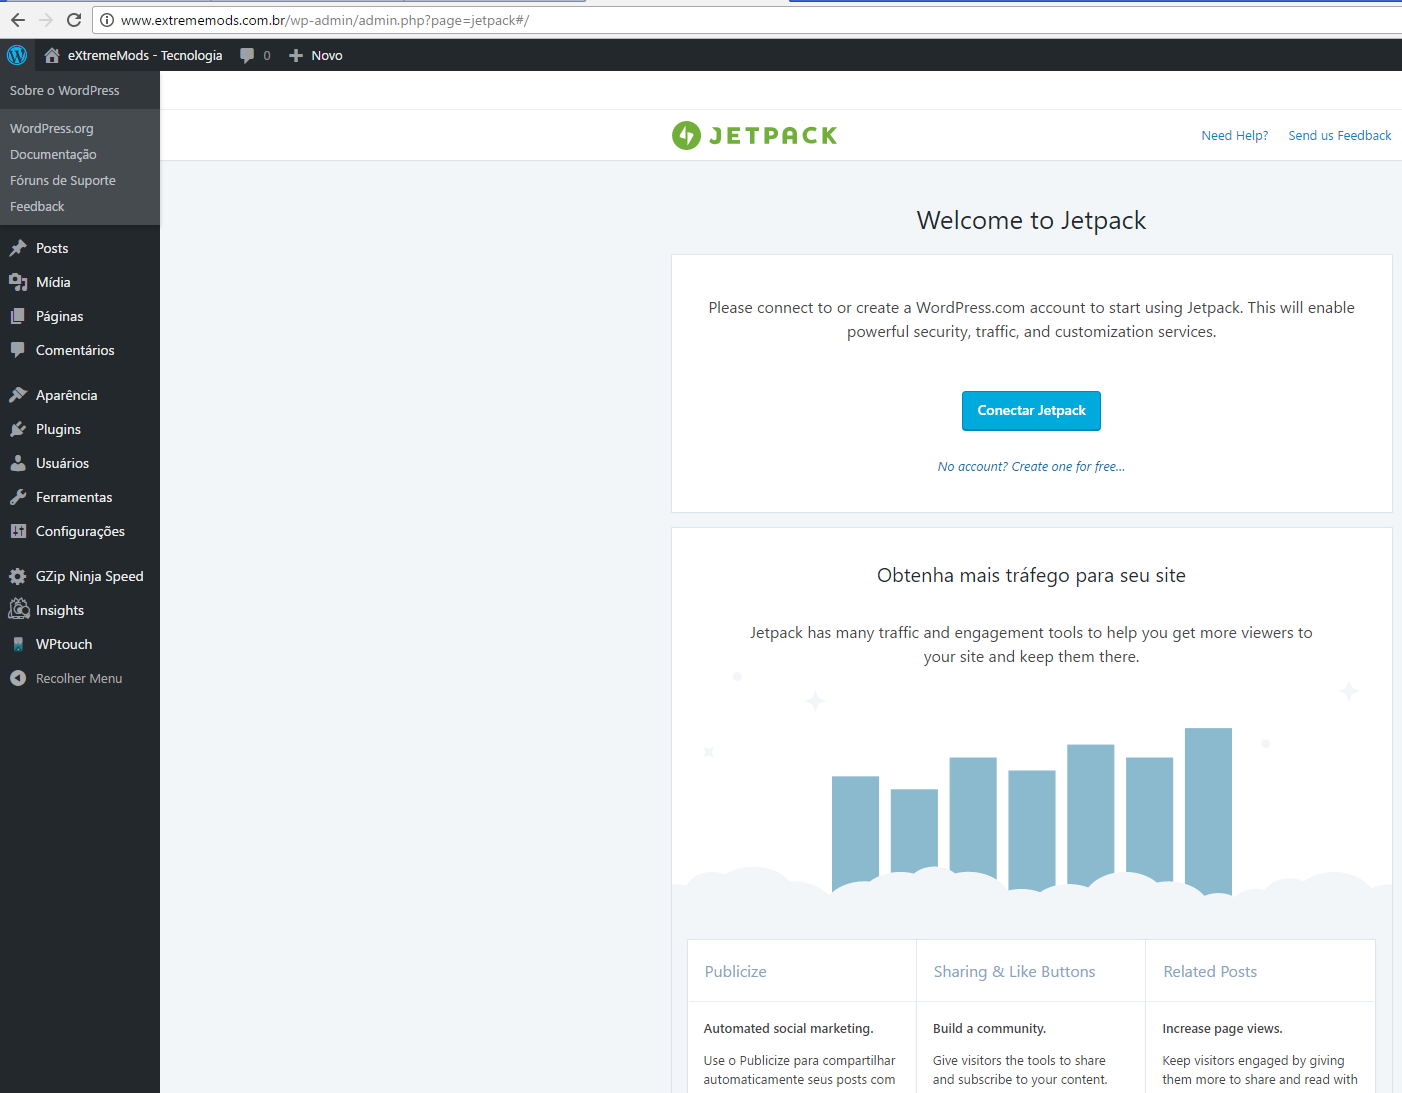Screen dimensions: 1402x1093
Task: Click the Sharing & Like Buttons heading
Action: click(x=1014, y=971)
